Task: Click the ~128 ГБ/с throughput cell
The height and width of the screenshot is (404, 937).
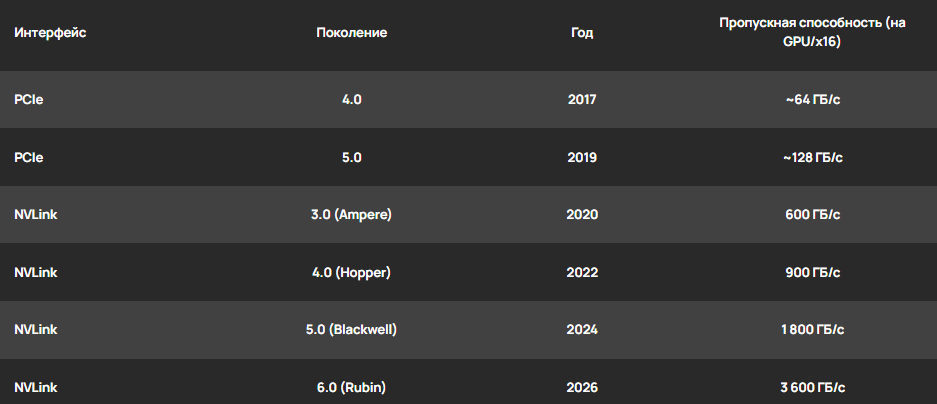Action: pos(812,157)
